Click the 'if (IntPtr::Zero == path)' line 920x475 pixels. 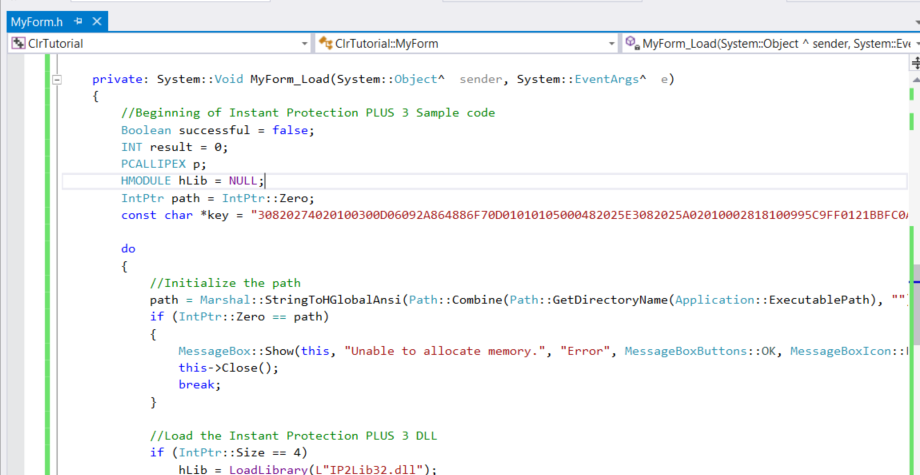coord(239,317)
